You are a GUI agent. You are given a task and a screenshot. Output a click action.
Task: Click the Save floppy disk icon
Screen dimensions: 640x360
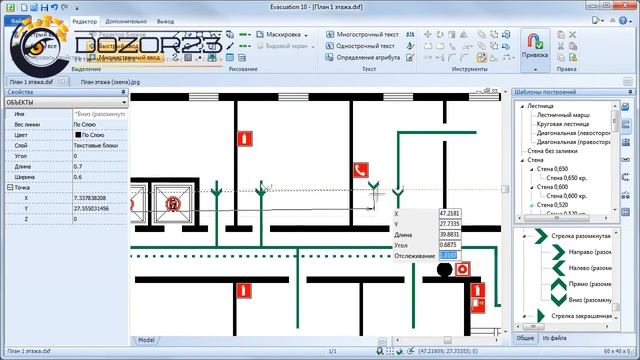point(44,7)
